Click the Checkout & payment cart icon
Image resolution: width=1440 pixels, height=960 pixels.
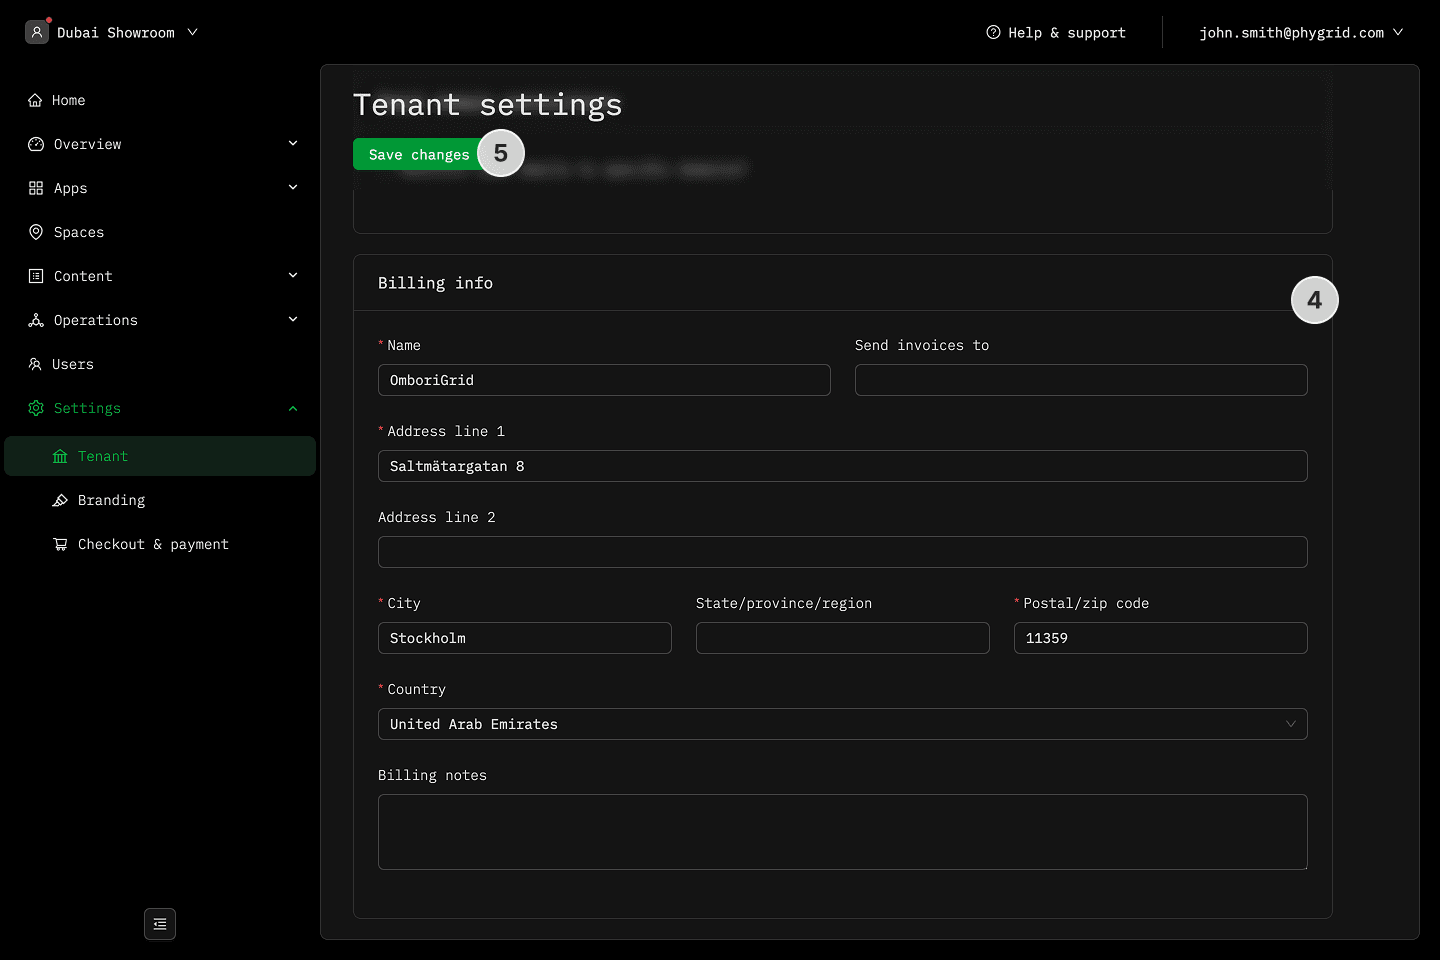tap(60, 544)
